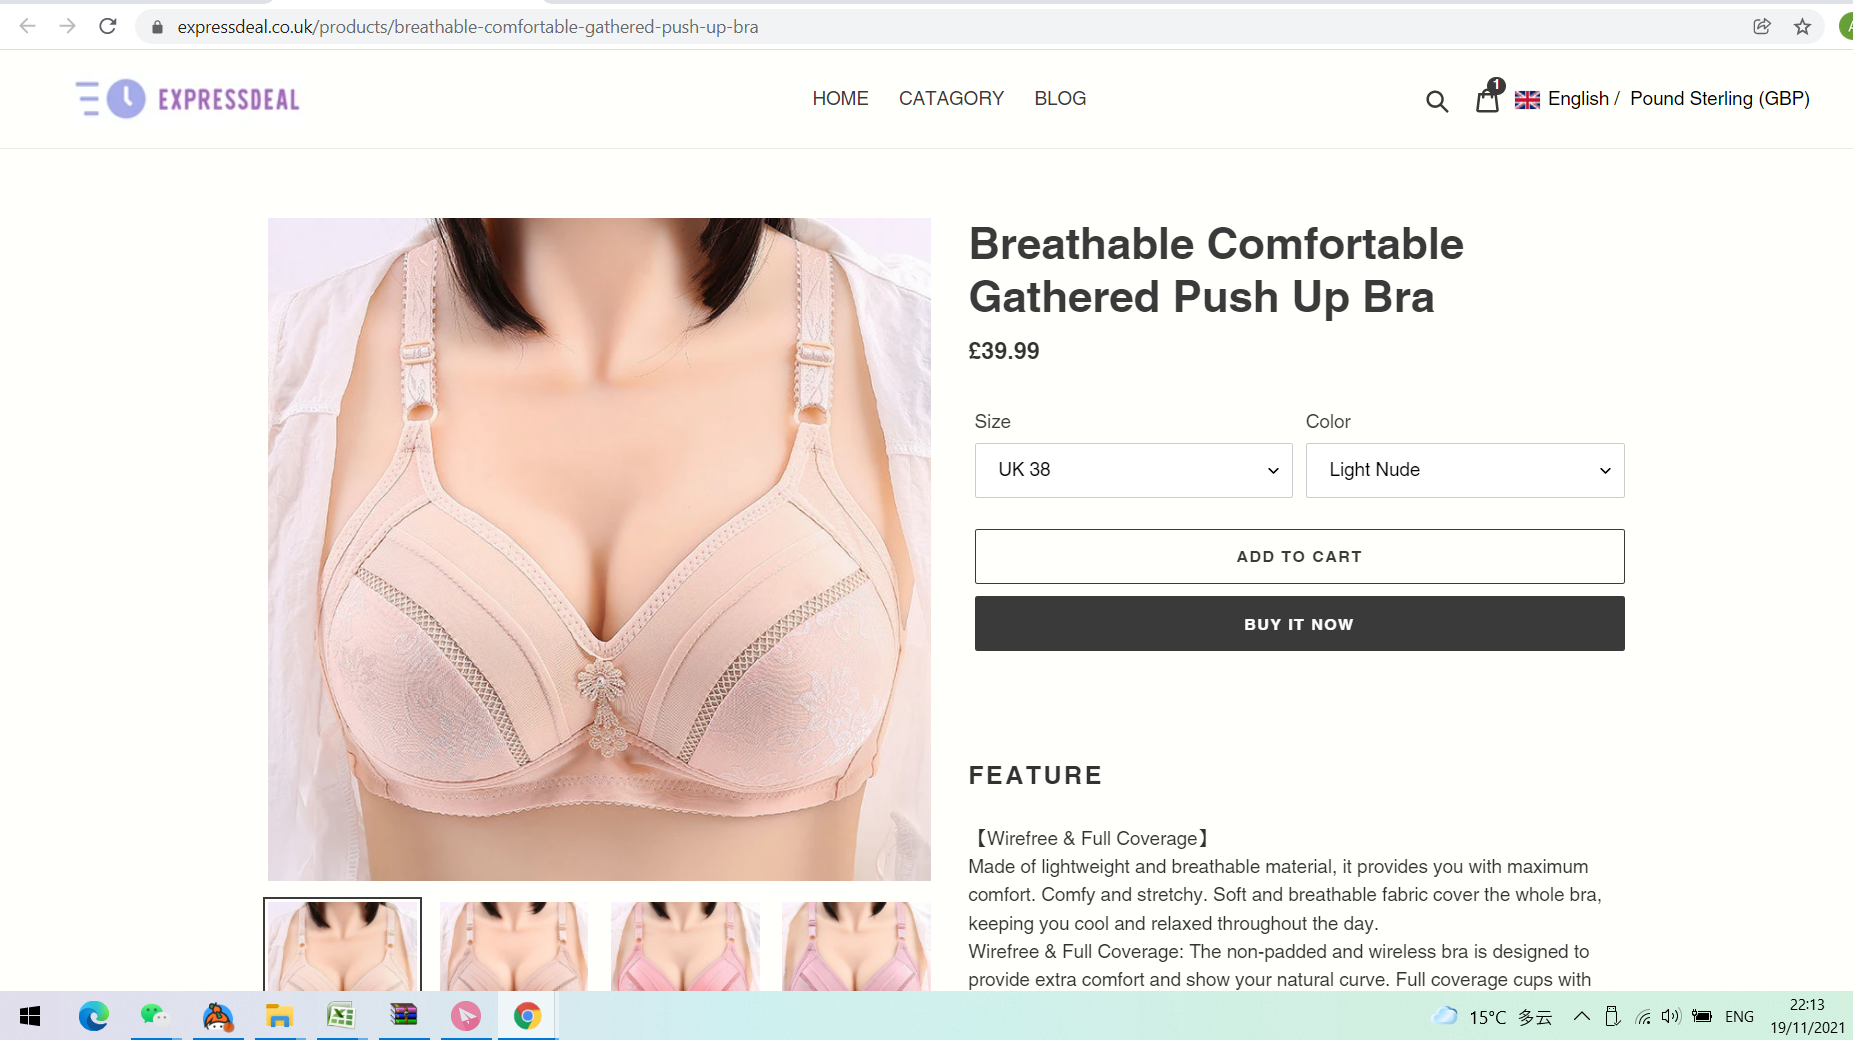The image size is (1853, 1040).
Task: Open English / Pound Sterling language selector
Action: pyautogui.click(x=1662, y=99)
